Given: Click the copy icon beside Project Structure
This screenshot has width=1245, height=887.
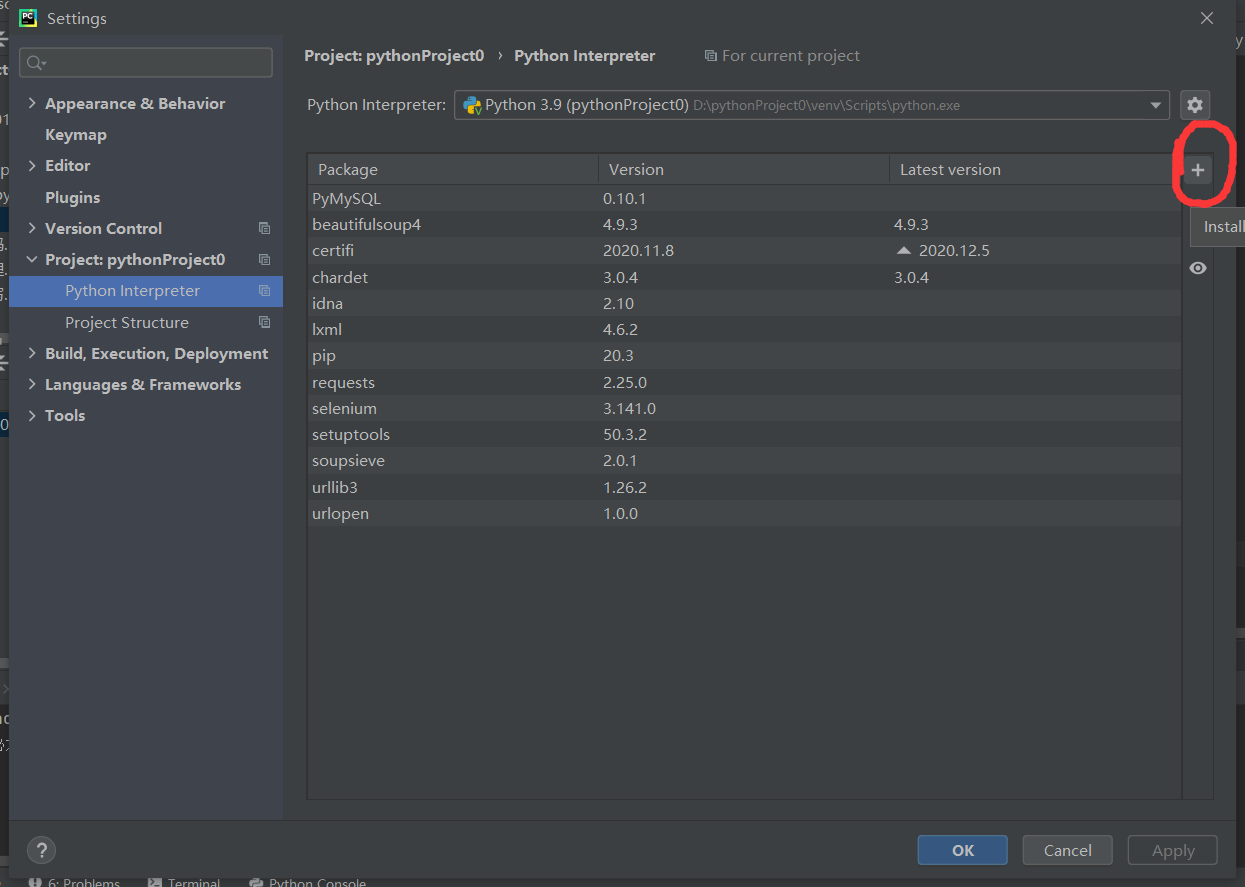Looking at the screenshot, I should click(264, 322).
